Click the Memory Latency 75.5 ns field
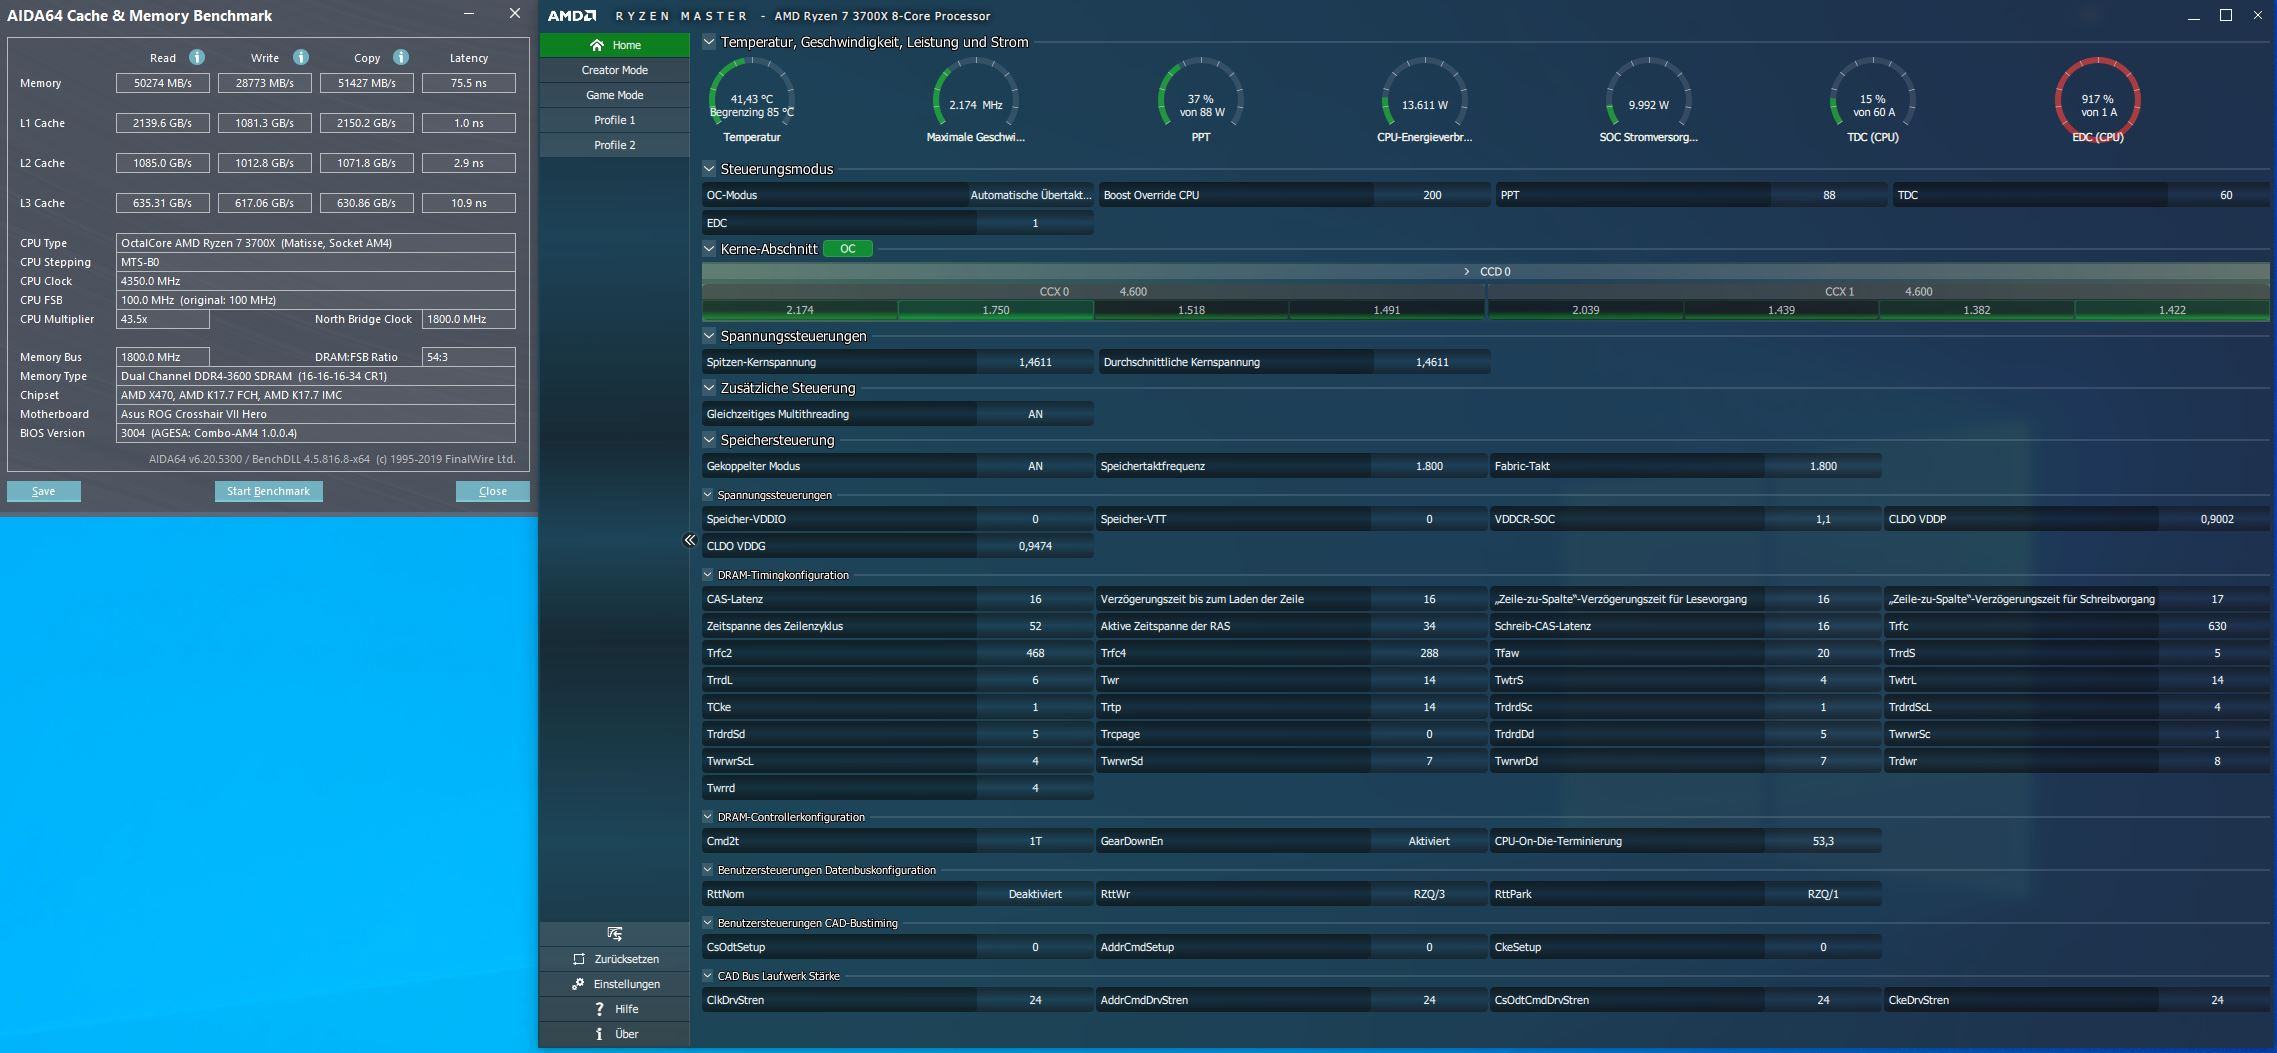This screenshot has height=1053, width=2277. coord(469,83)
